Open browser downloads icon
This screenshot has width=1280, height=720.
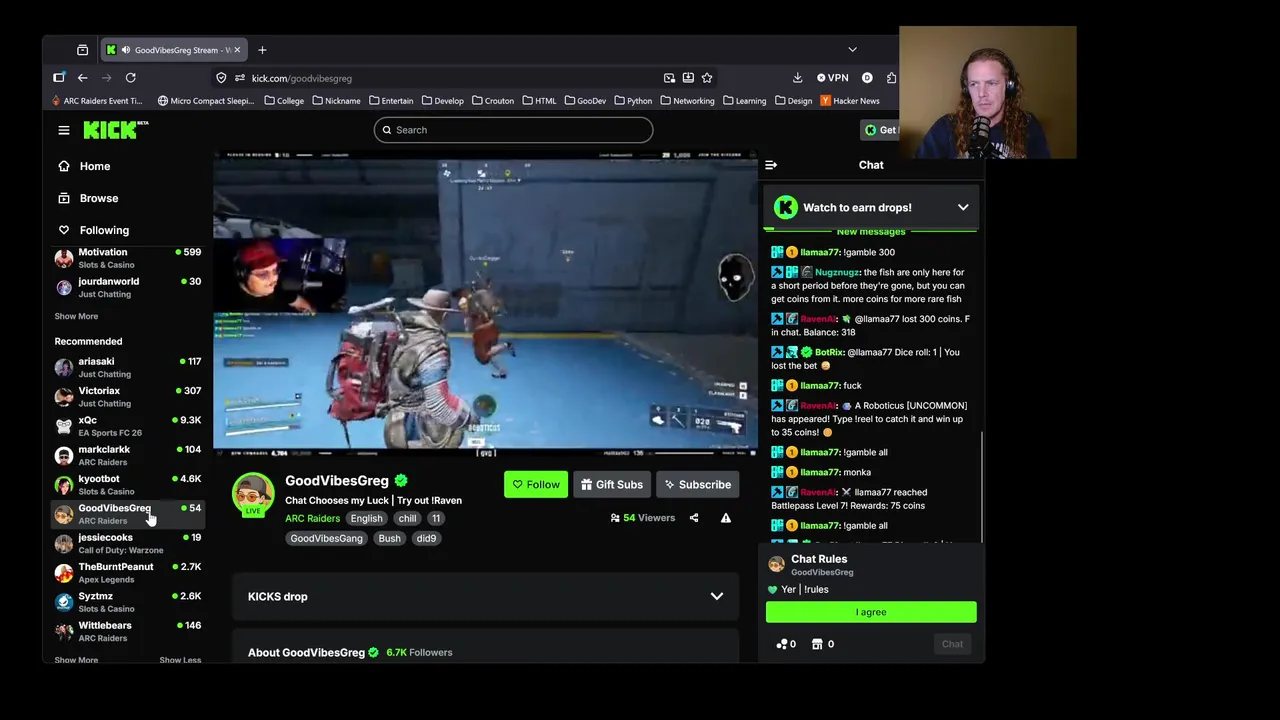797,78
